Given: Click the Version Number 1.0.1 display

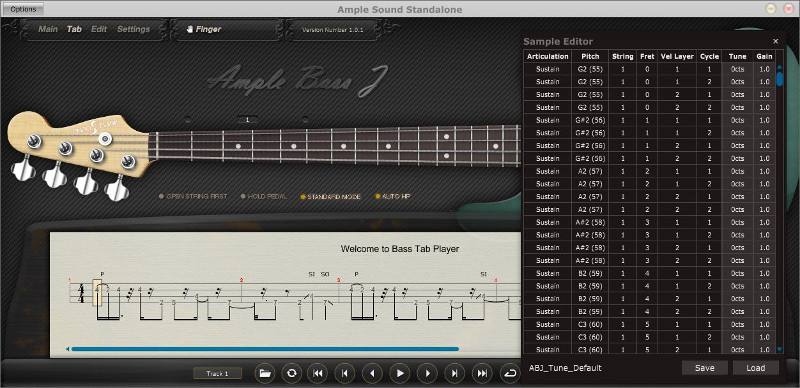Looking at the screenshot, I should point(333,30).
